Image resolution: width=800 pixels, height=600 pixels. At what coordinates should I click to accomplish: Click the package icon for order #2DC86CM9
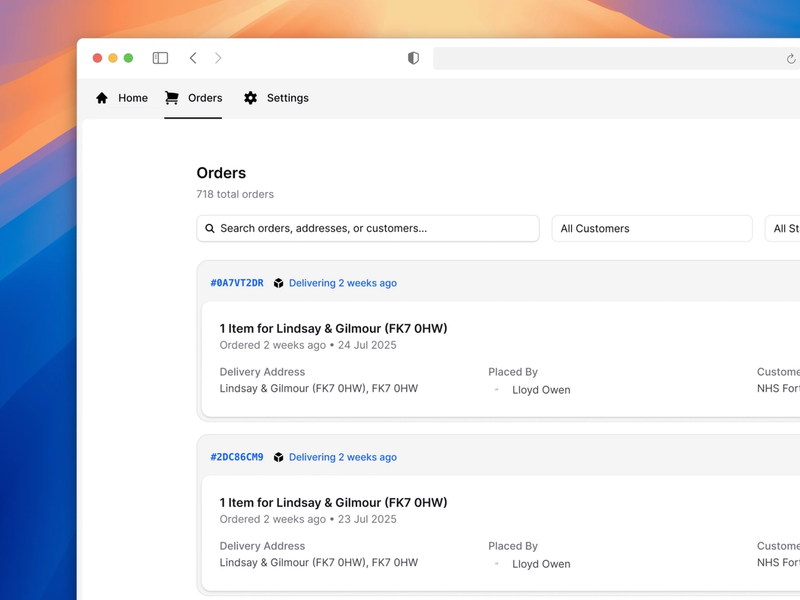point(279,457)
